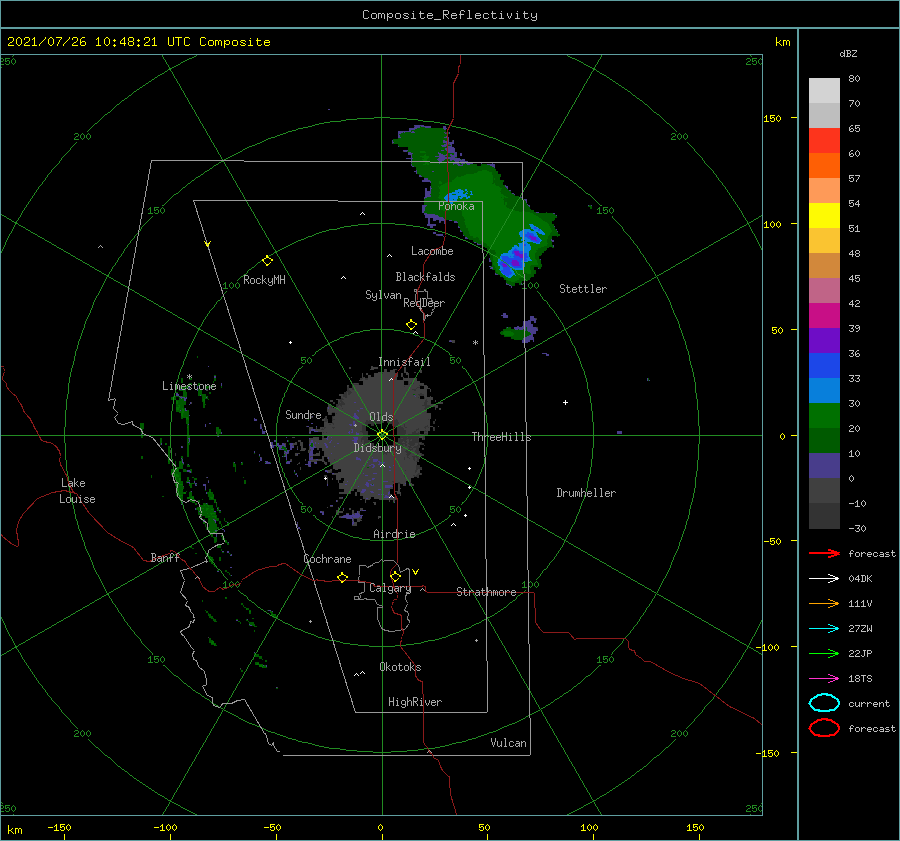Viewport: 900px width, 841px height.
Task: Click the ThreeHills city label
Action: 501,437
